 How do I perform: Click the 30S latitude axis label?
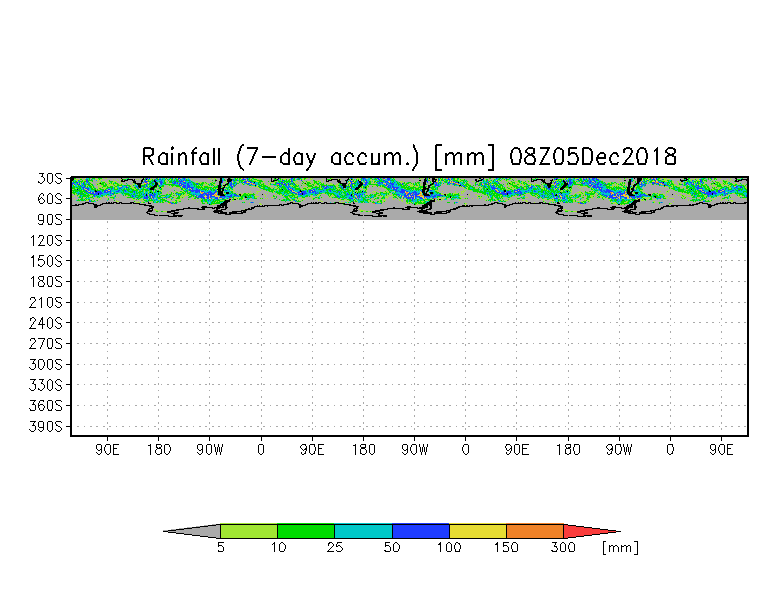(x=50, y=178)
